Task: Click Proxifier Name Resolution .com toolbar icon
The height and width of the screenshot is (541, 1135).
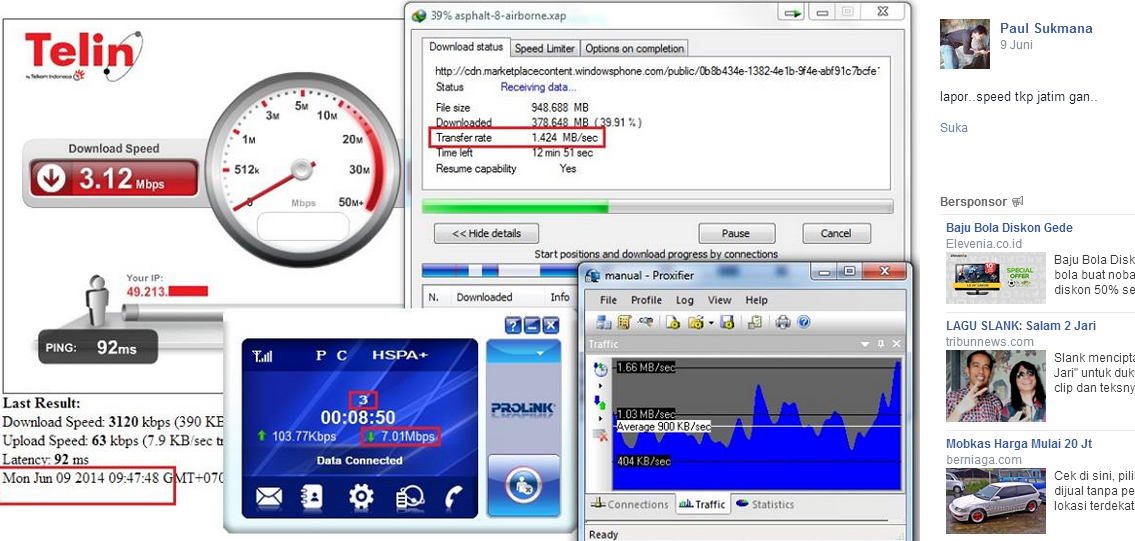Action: [x=646, y=322]
